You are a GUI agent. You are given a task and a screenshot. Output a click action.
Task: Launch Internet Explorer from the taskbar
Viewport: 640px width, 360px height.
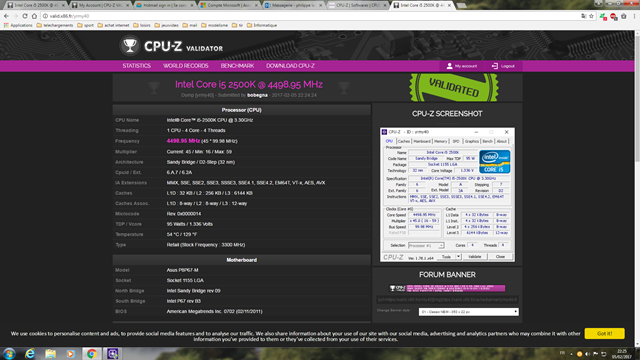coord(30,353)
